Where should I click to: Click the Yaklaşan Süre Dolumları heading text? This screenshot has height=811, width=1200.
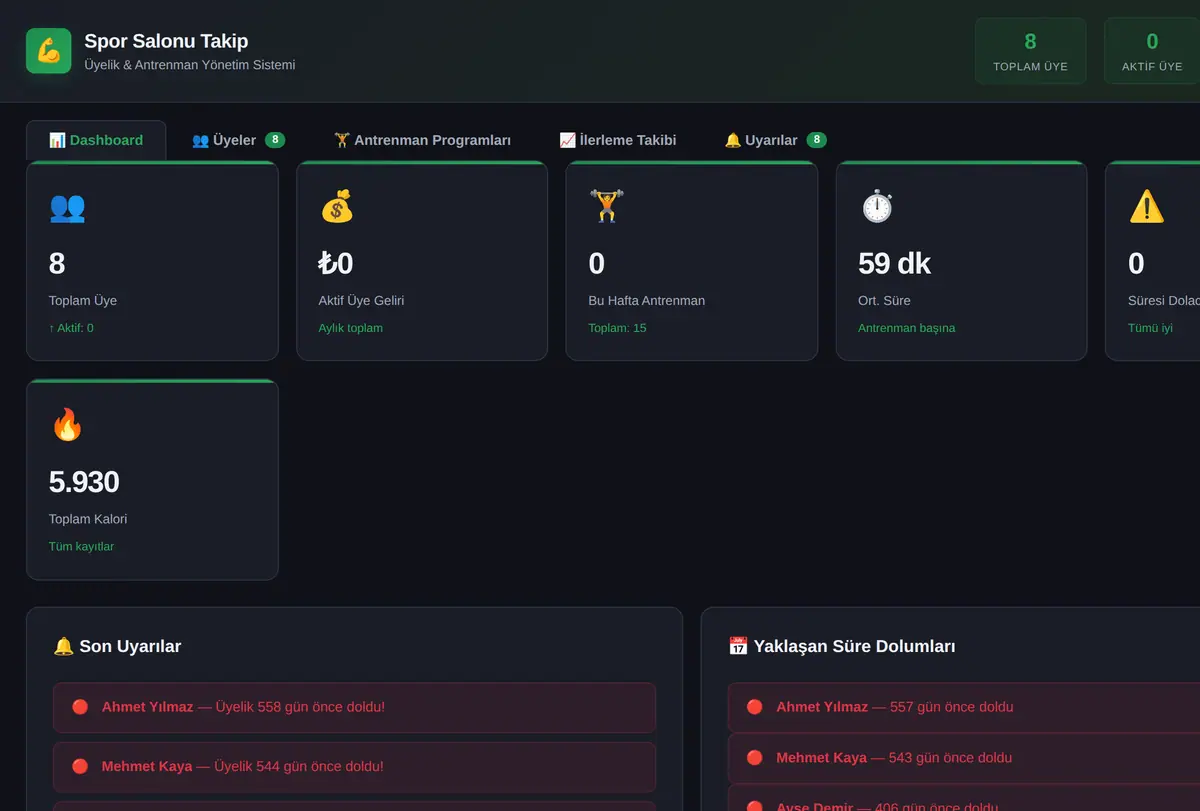click(854, 646)
